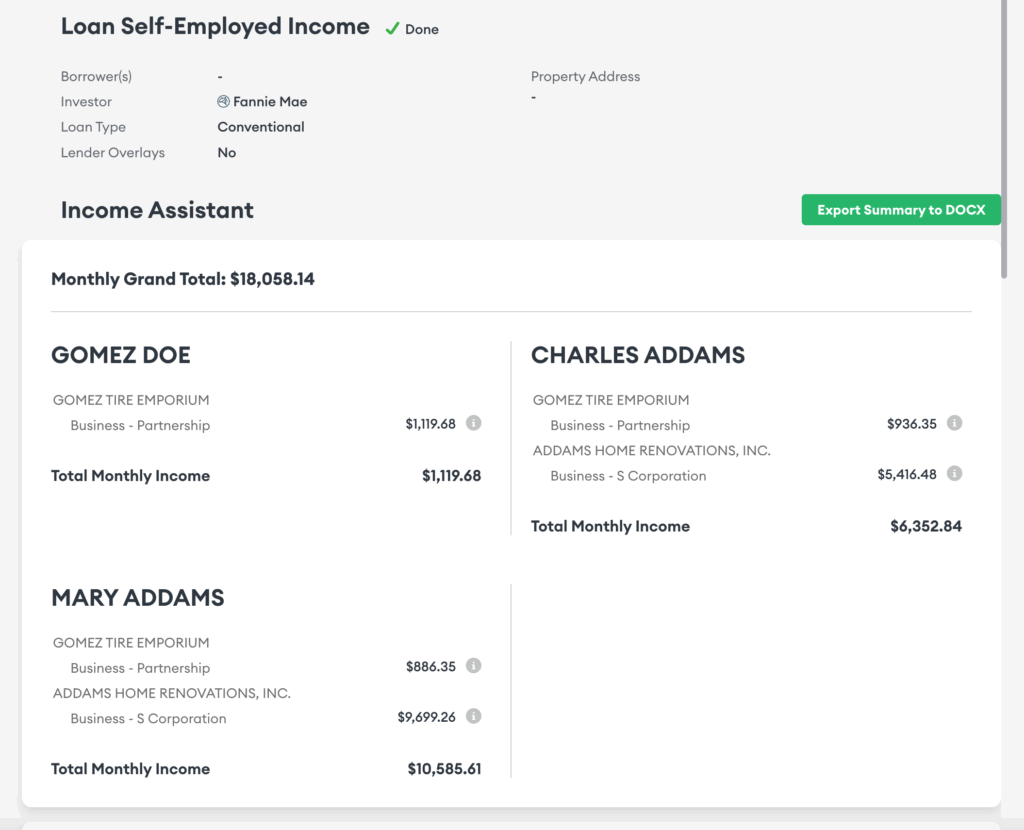Click the info icon beside Mary Addams's $886.35 income
Screen dimensions: 1024x830
click(474, 665)
